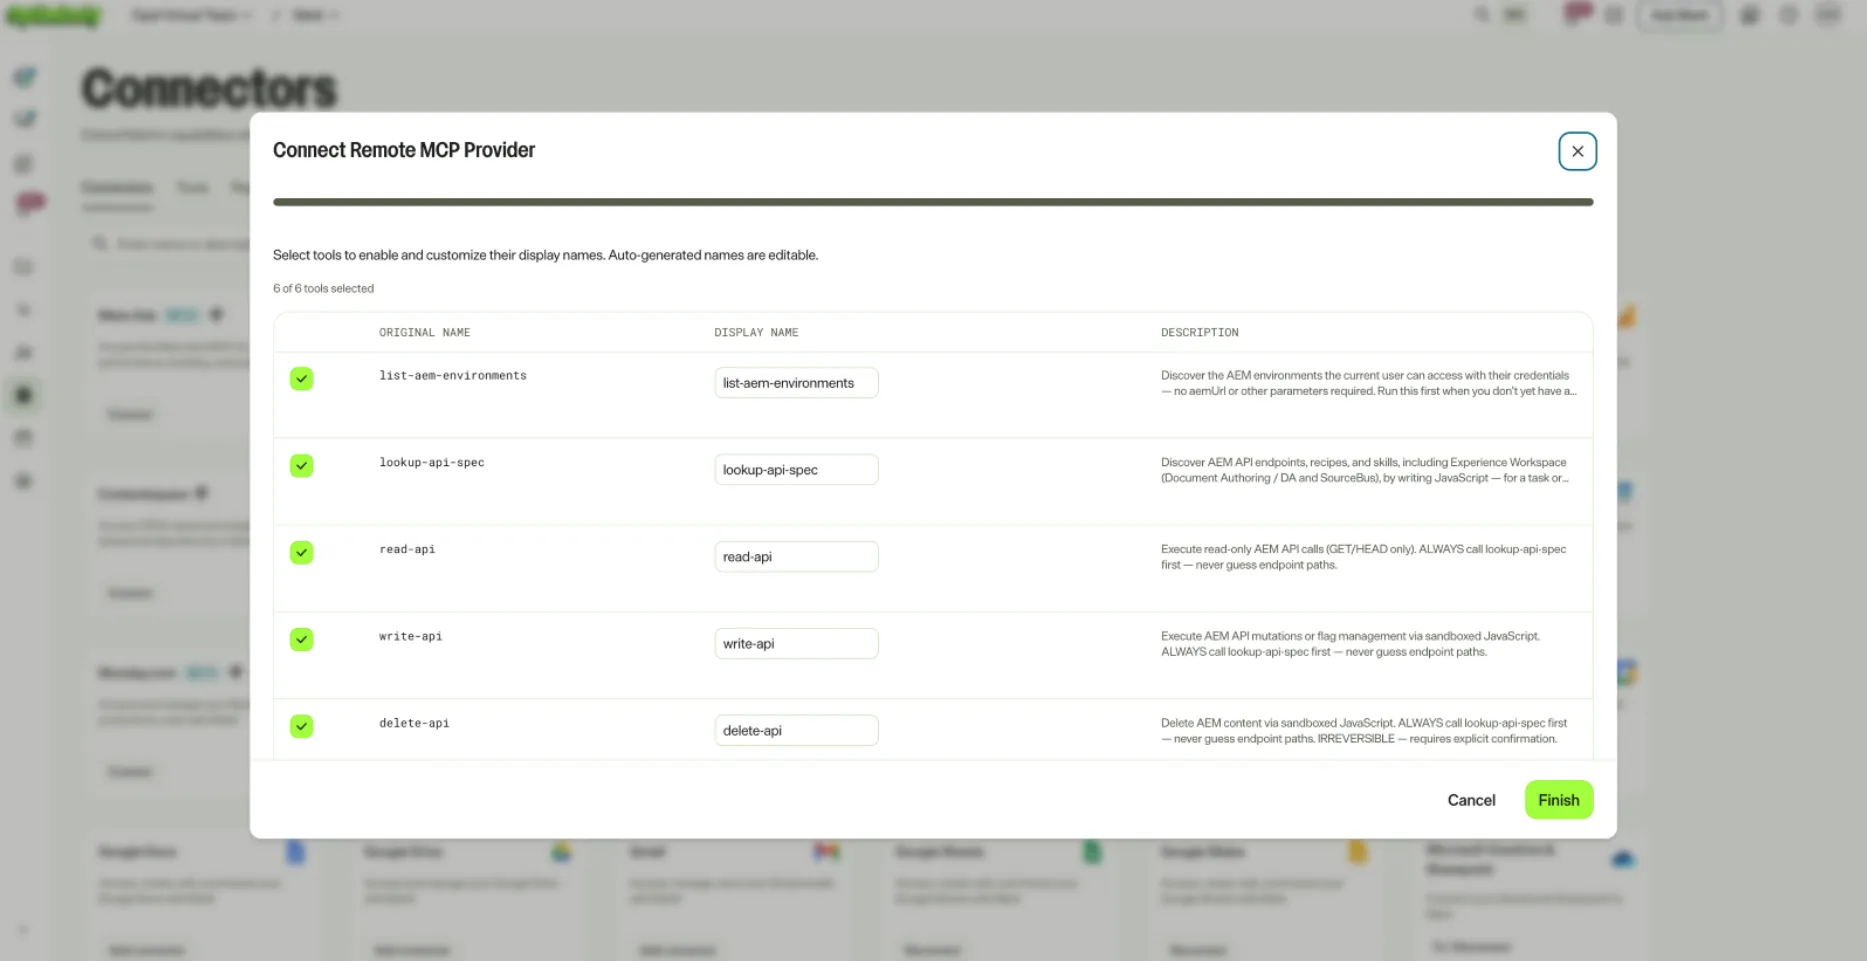Select the original name 'list-aem-environments'
1867x961 pixels.
(x=452, y=376)
